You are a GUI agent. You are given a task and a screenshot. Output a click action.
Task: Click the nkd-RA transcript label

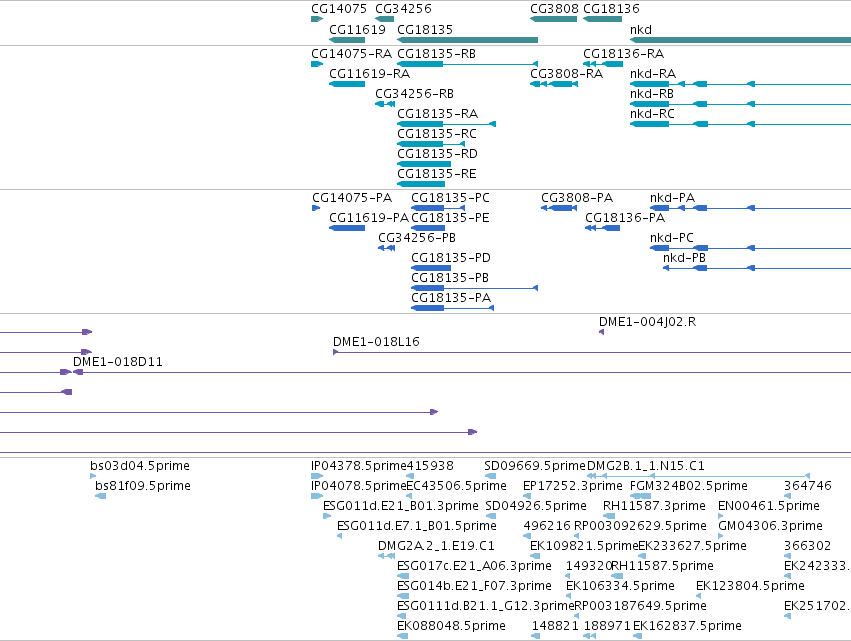point(653,74)
